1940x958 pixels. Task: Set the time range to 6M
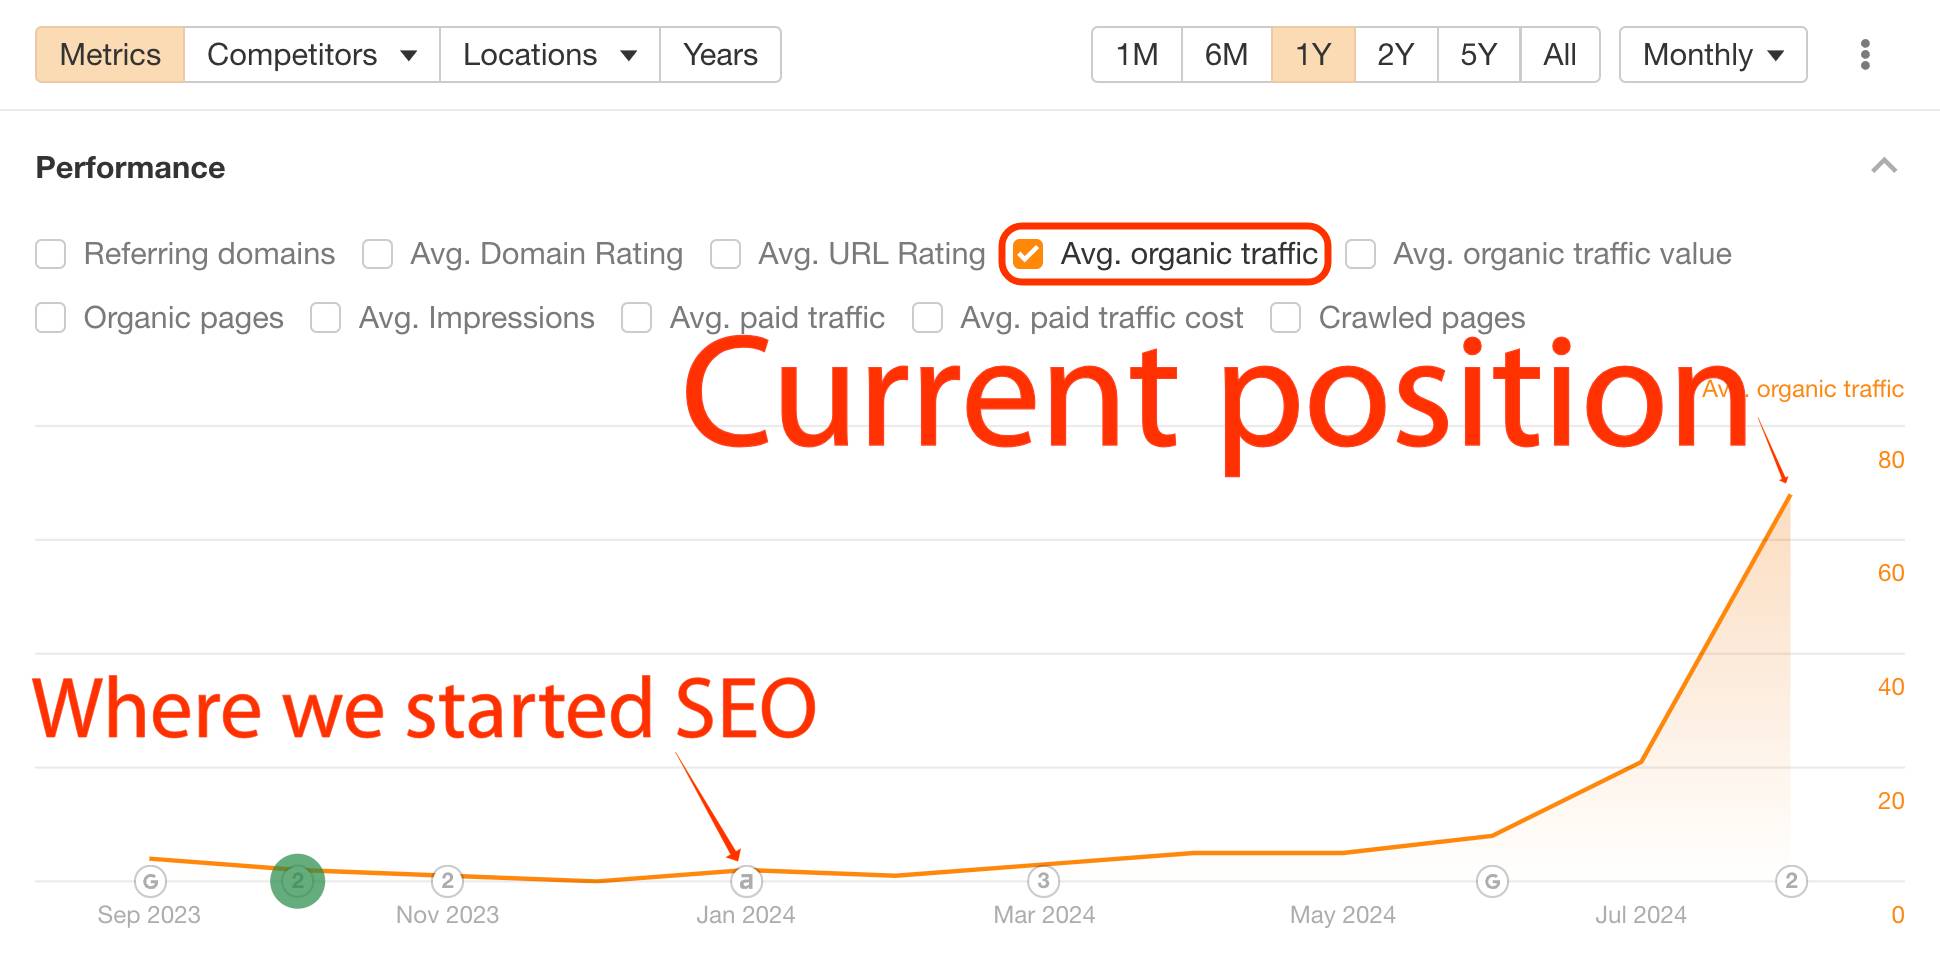point(1226,55)
